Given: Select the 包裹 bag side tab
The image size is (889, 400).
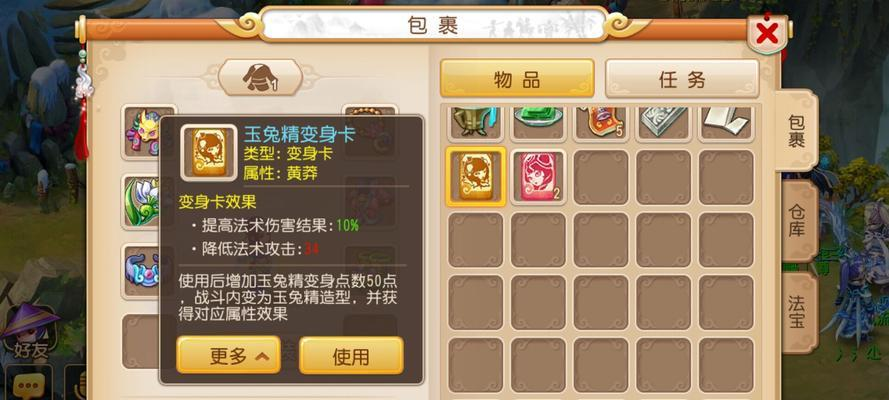Looking at the screenshot, I should click(x=796, y=130).
